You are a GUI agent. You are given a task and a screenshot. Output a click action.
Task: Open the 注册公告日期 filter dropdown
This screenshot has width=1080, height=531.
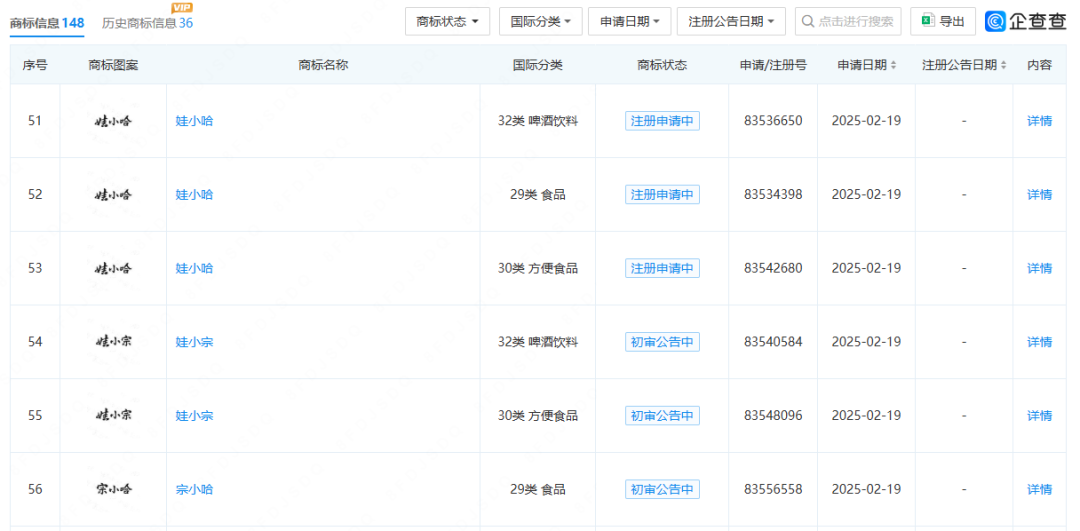point(731,21)
